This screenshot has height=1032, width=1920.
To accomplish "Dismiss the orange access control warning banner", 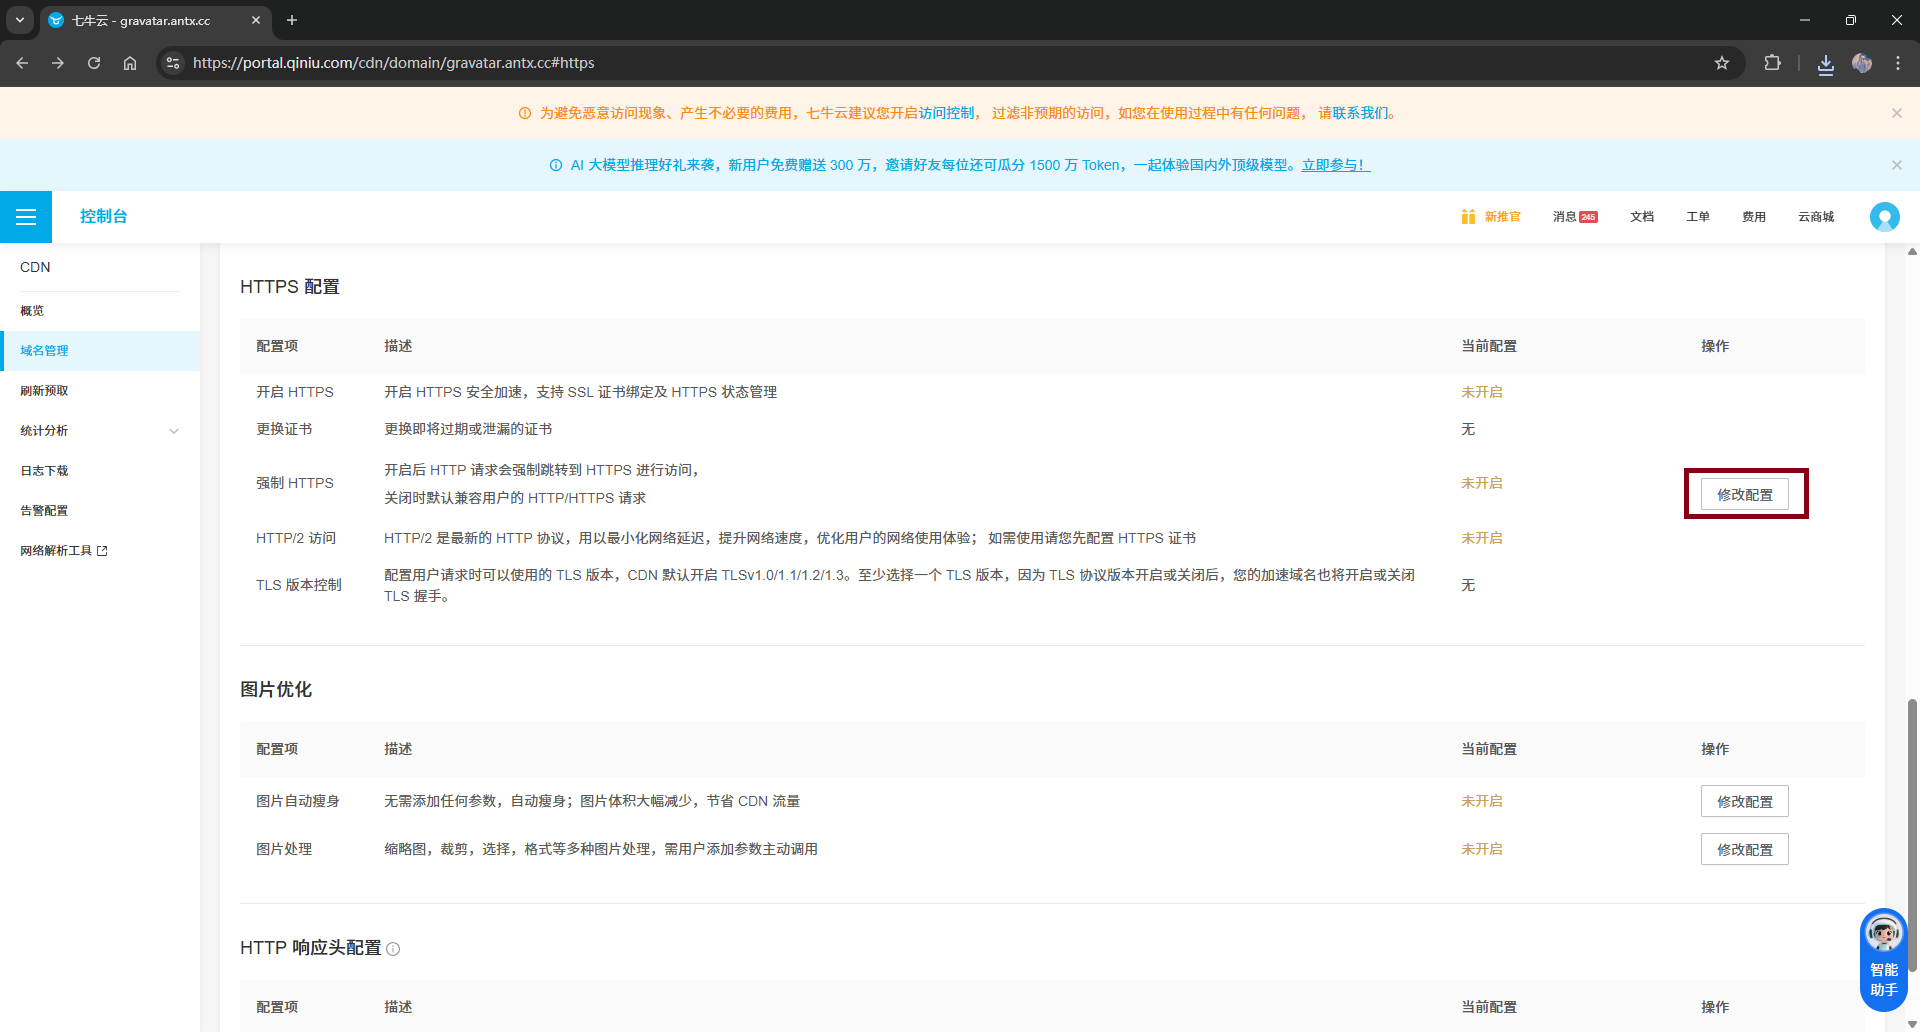I will [1896, 113].
